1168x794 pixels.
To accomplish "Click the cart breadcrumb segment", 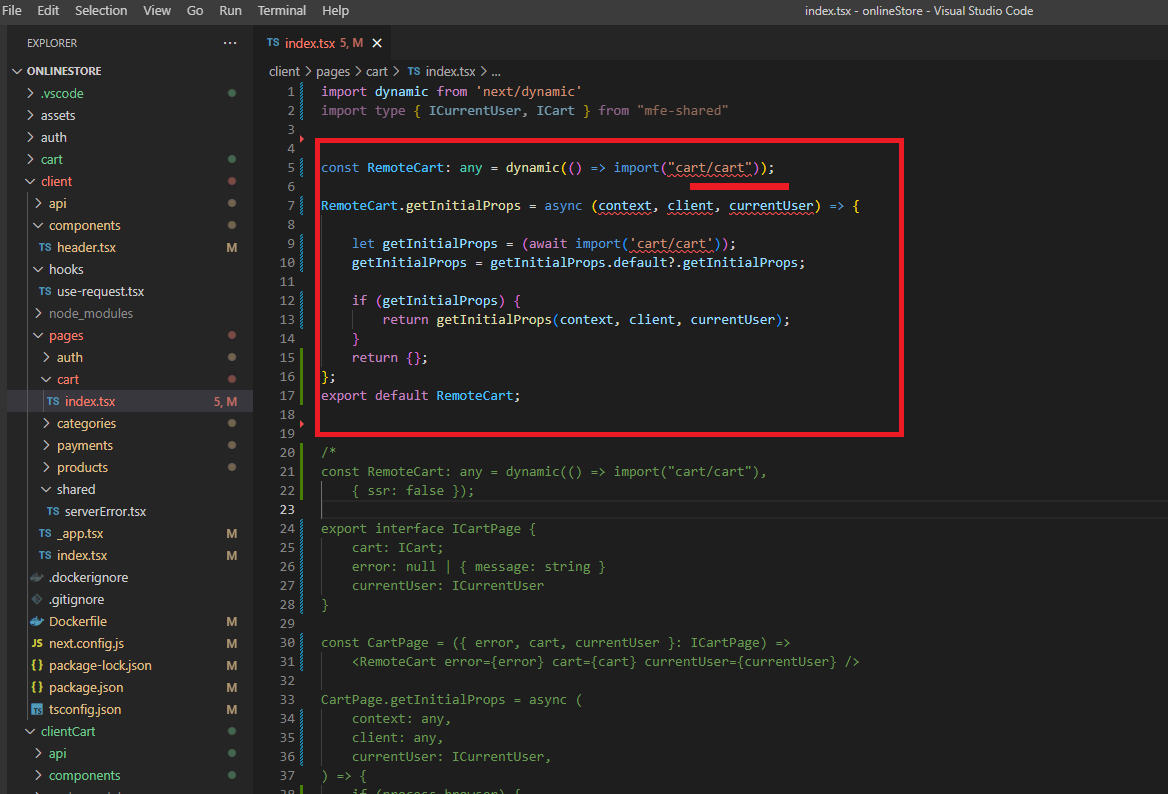I will tap(376, 71).
